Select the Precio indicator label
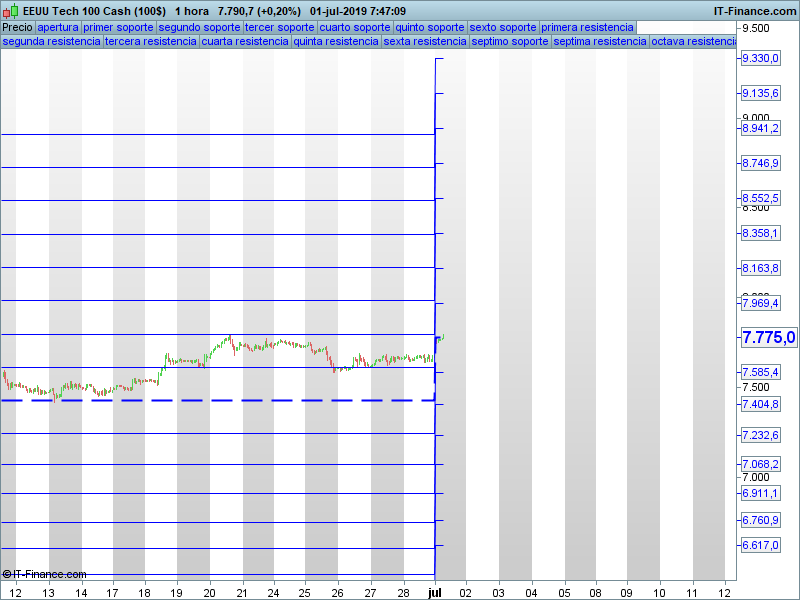This screenshot has width=800, height=600. (17, 28)
